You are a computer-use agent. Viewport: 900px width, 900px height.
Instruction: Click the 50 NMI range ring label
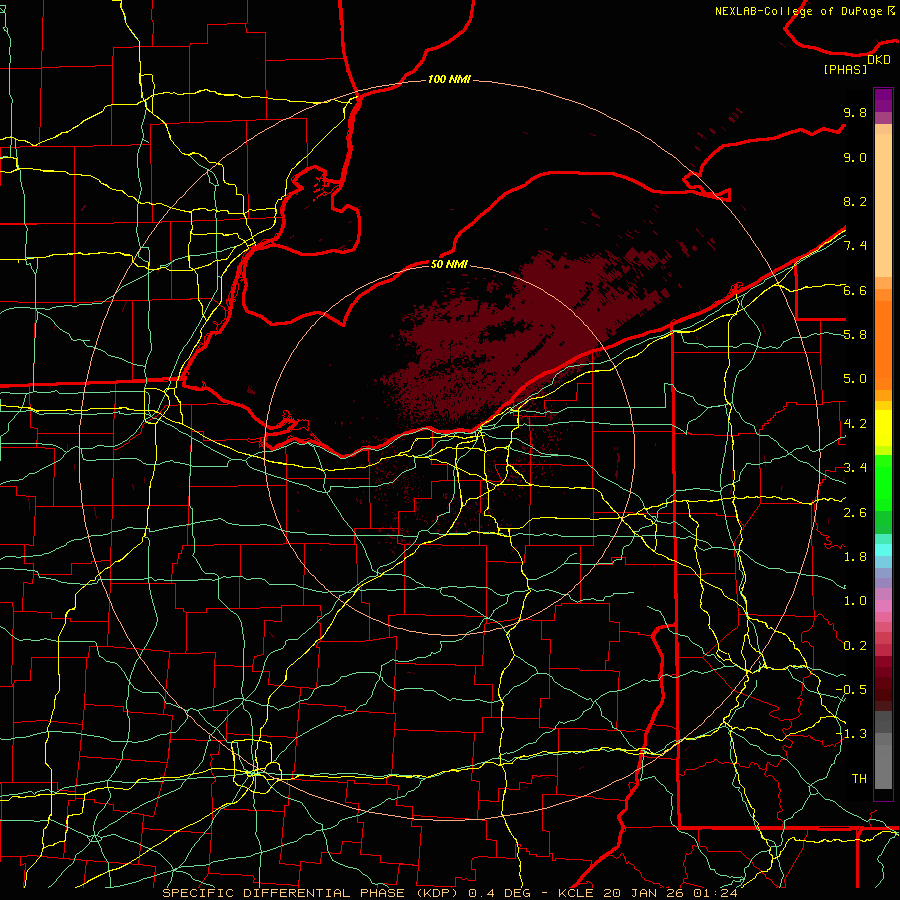click(449, 264)
